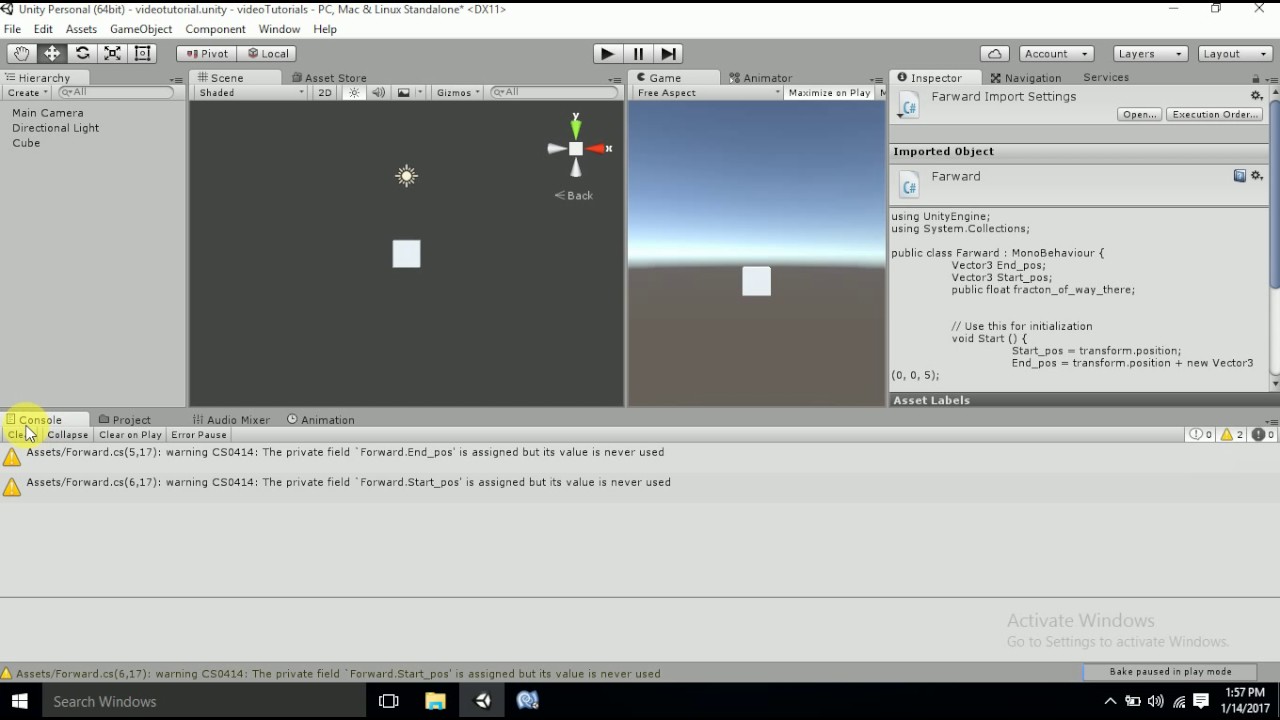
Task: Switch to the Navigation tab
Action: (1026, 78)
